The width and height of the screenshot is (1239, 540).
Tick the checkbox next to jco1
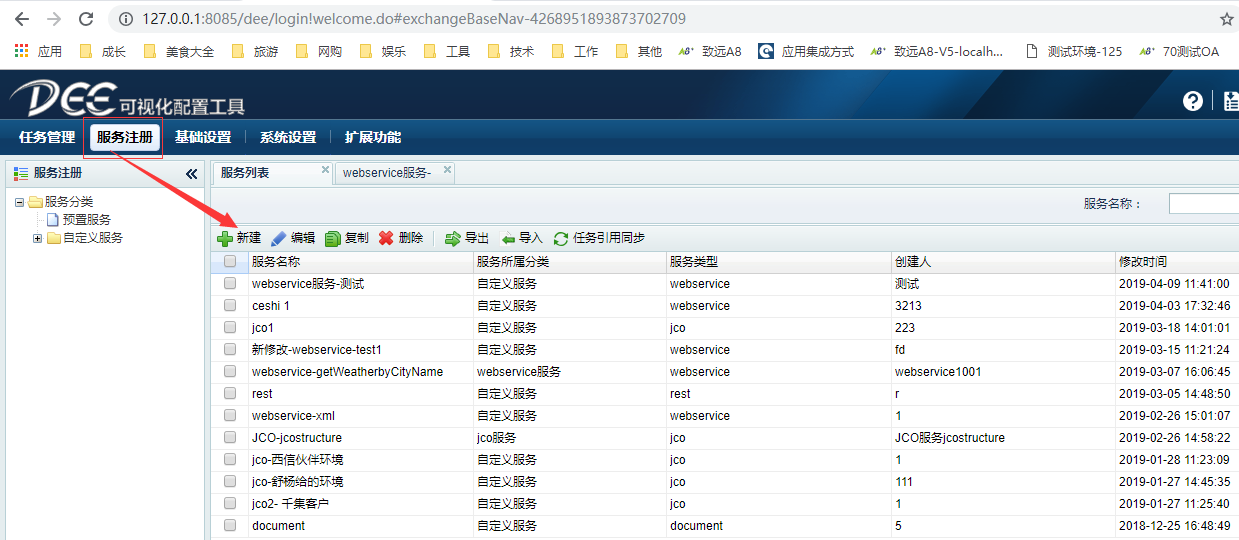(x=230, y=328)
